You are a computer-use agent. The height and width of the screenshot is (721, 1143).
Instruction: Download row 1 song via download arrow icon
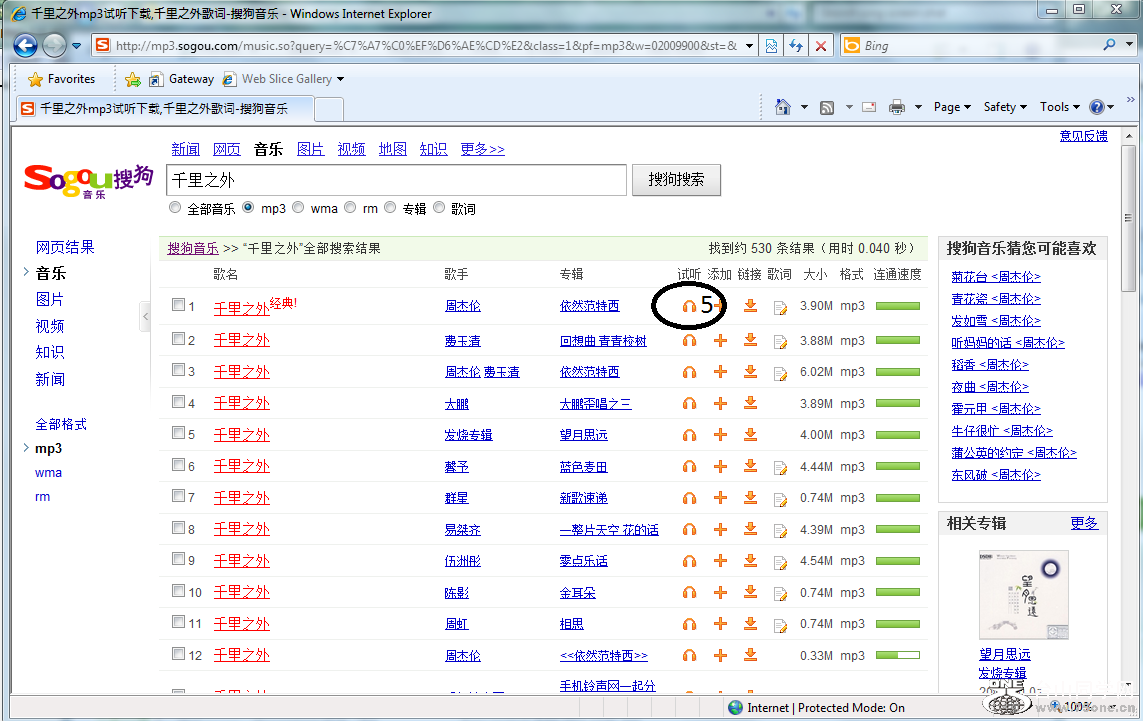tap(750, 305)
